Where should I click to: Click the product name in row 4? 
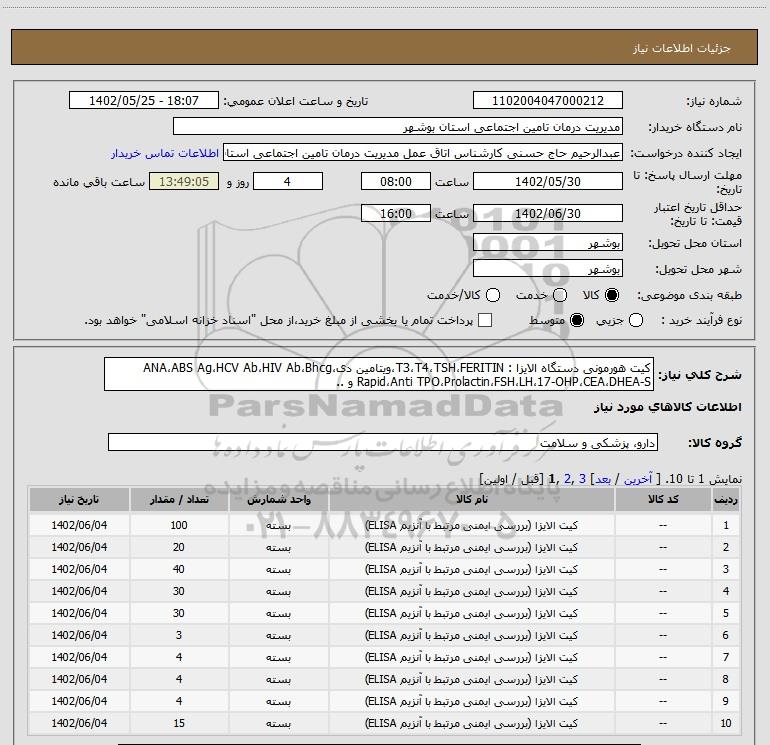tap(471, 591)
